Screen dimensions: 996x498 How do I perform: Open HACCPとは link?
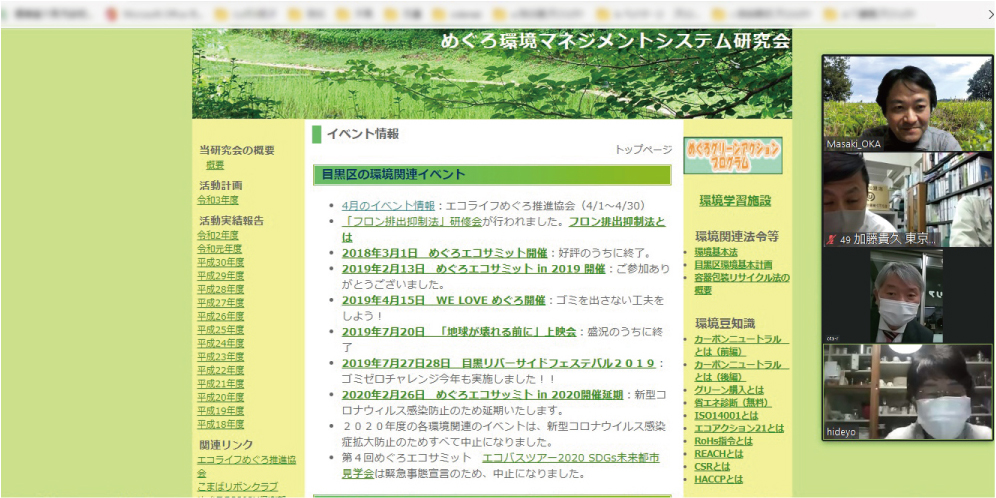pyautogui.click(x=718, y=479)
